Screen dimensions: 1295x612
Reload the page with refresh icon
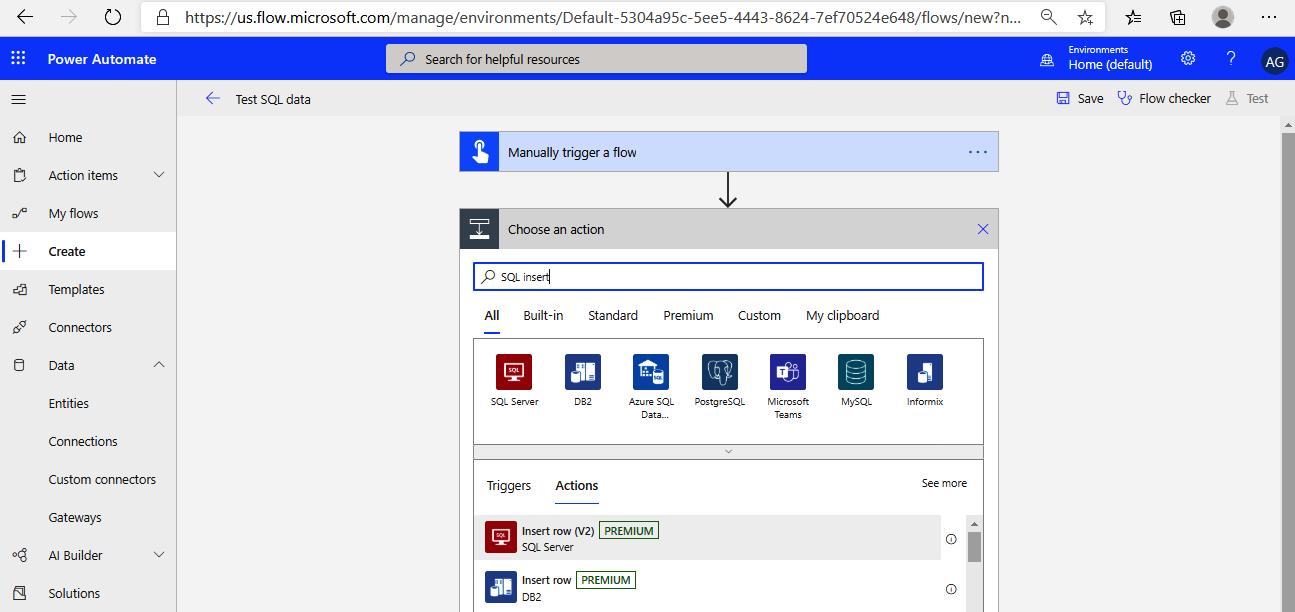pyautogui.click(x=113, y=17)
